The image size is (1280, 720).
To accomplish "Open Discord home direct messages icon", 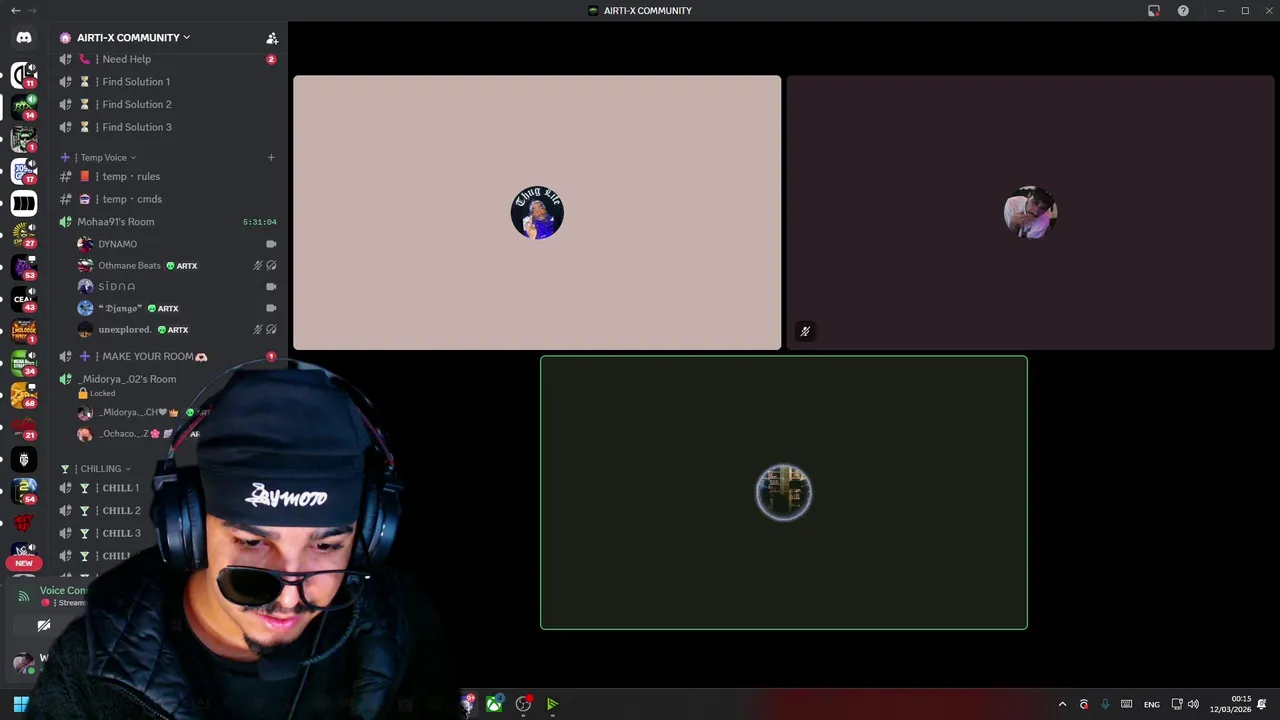I will pos(24,37).
